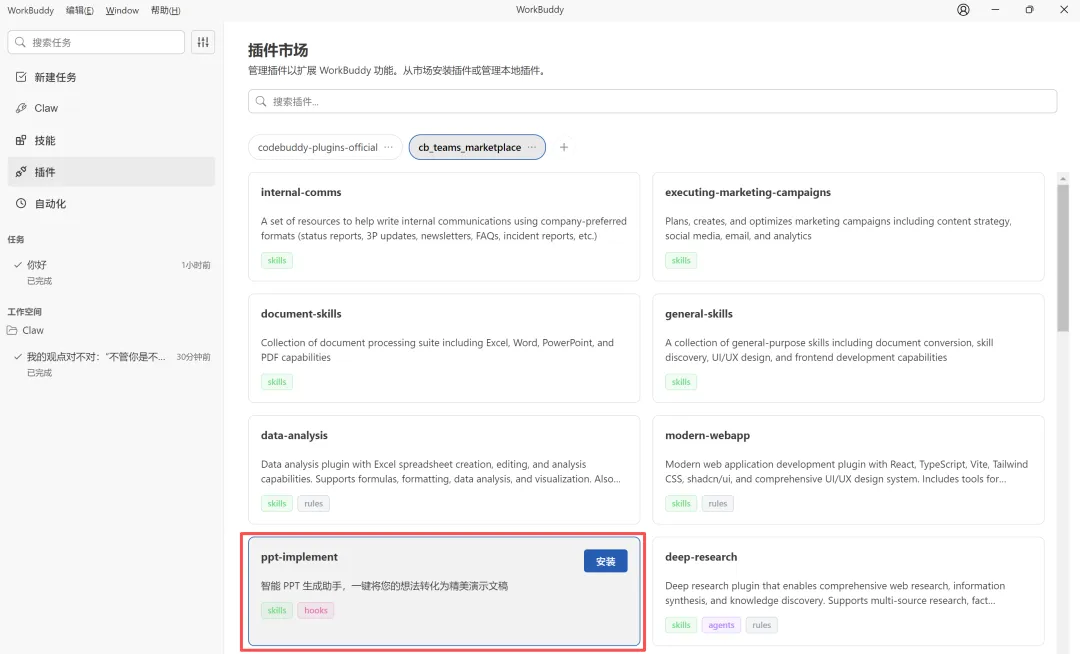Click the rules tag on data-analysis
Viewport: 1080px width, 654px height.
pyautogui.click(x=313, y=503)
